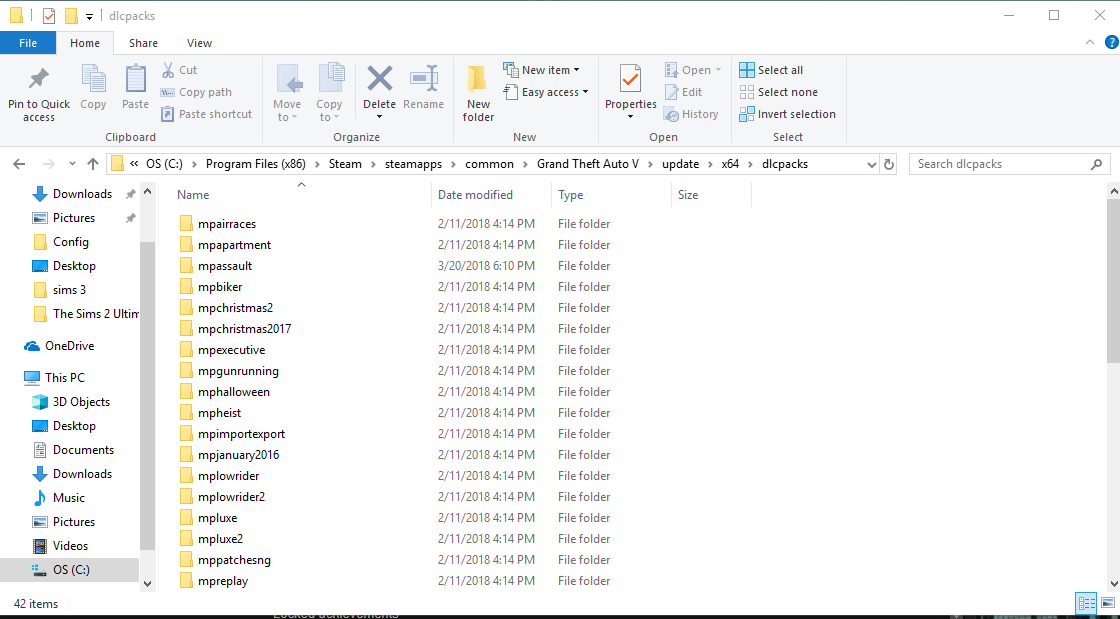This screenshot has height=619, width=1120.
Task: Open address bar history dropdown
Action: pyautogui.click(x=872, y=164)
